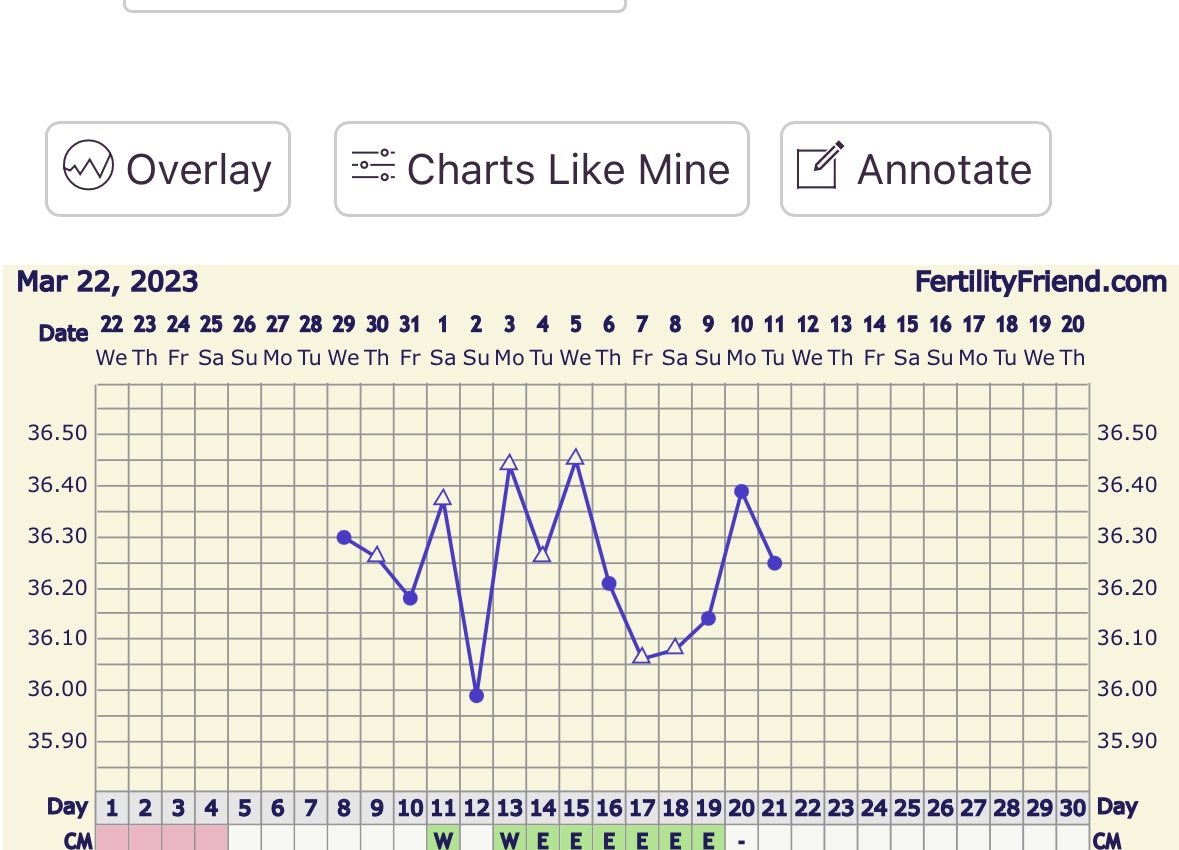Click the dash CM cell on day 20
Viewport: 1179px width, 850px height.
(x=741, y=840)
